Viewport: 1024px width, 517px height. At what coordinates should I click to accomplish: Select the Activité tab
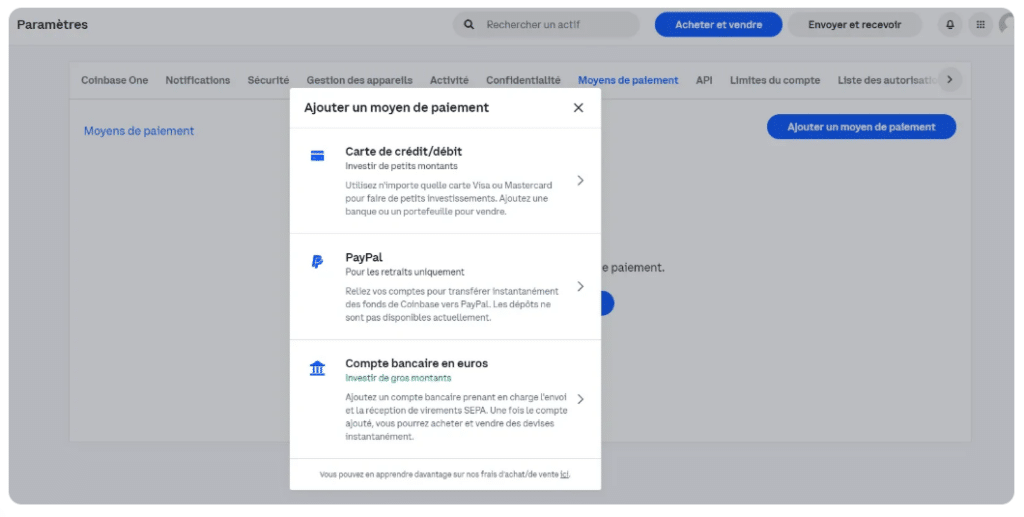(x=449, y=80)
